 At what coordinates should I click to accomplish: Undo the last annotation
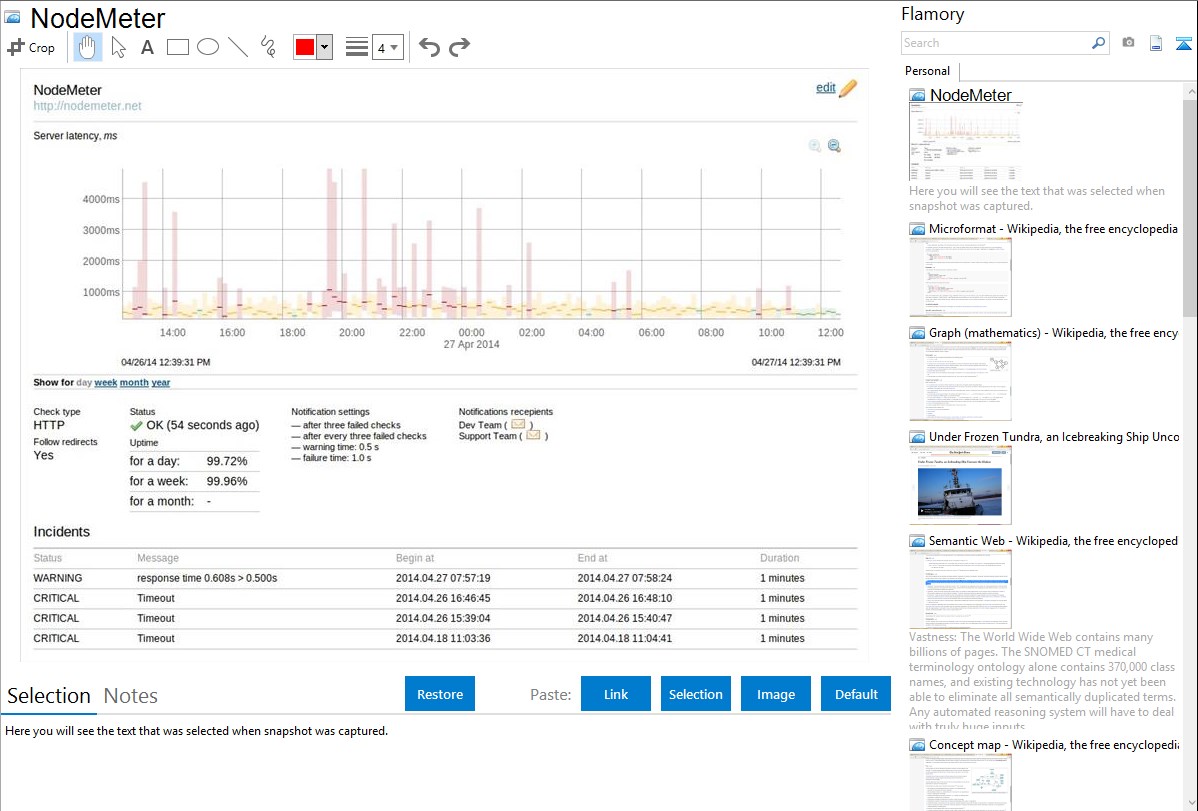click(429, 47)
